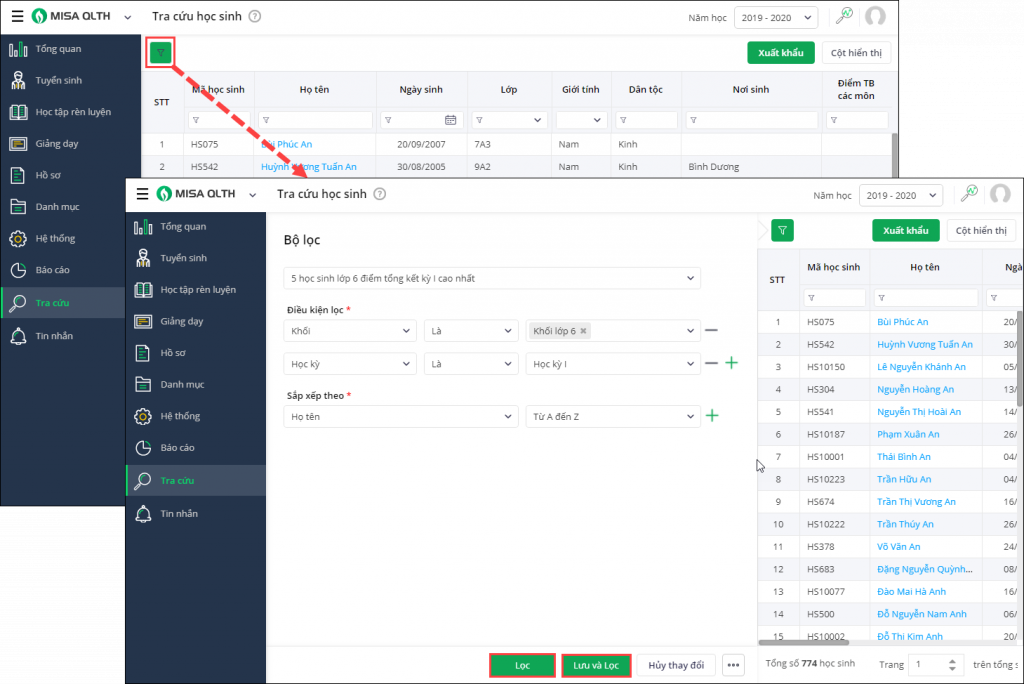Screen dimensions: 1024x684
Task: Open Hệ thống in front window sidebar
Action: point(196,416)
